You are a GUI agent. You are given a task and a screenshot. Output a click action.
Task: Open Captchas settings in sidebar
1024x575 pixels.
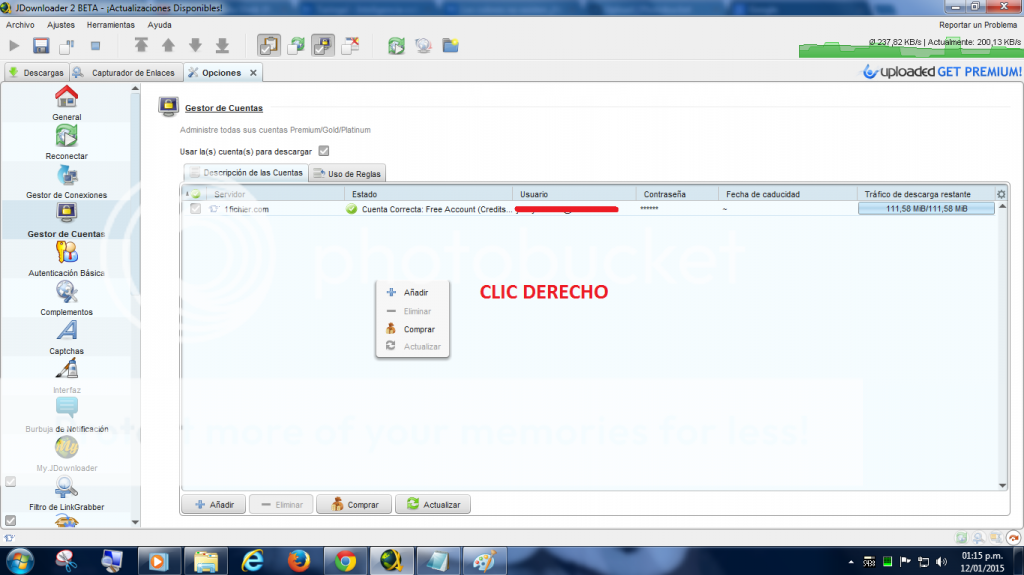pos(67,338)
